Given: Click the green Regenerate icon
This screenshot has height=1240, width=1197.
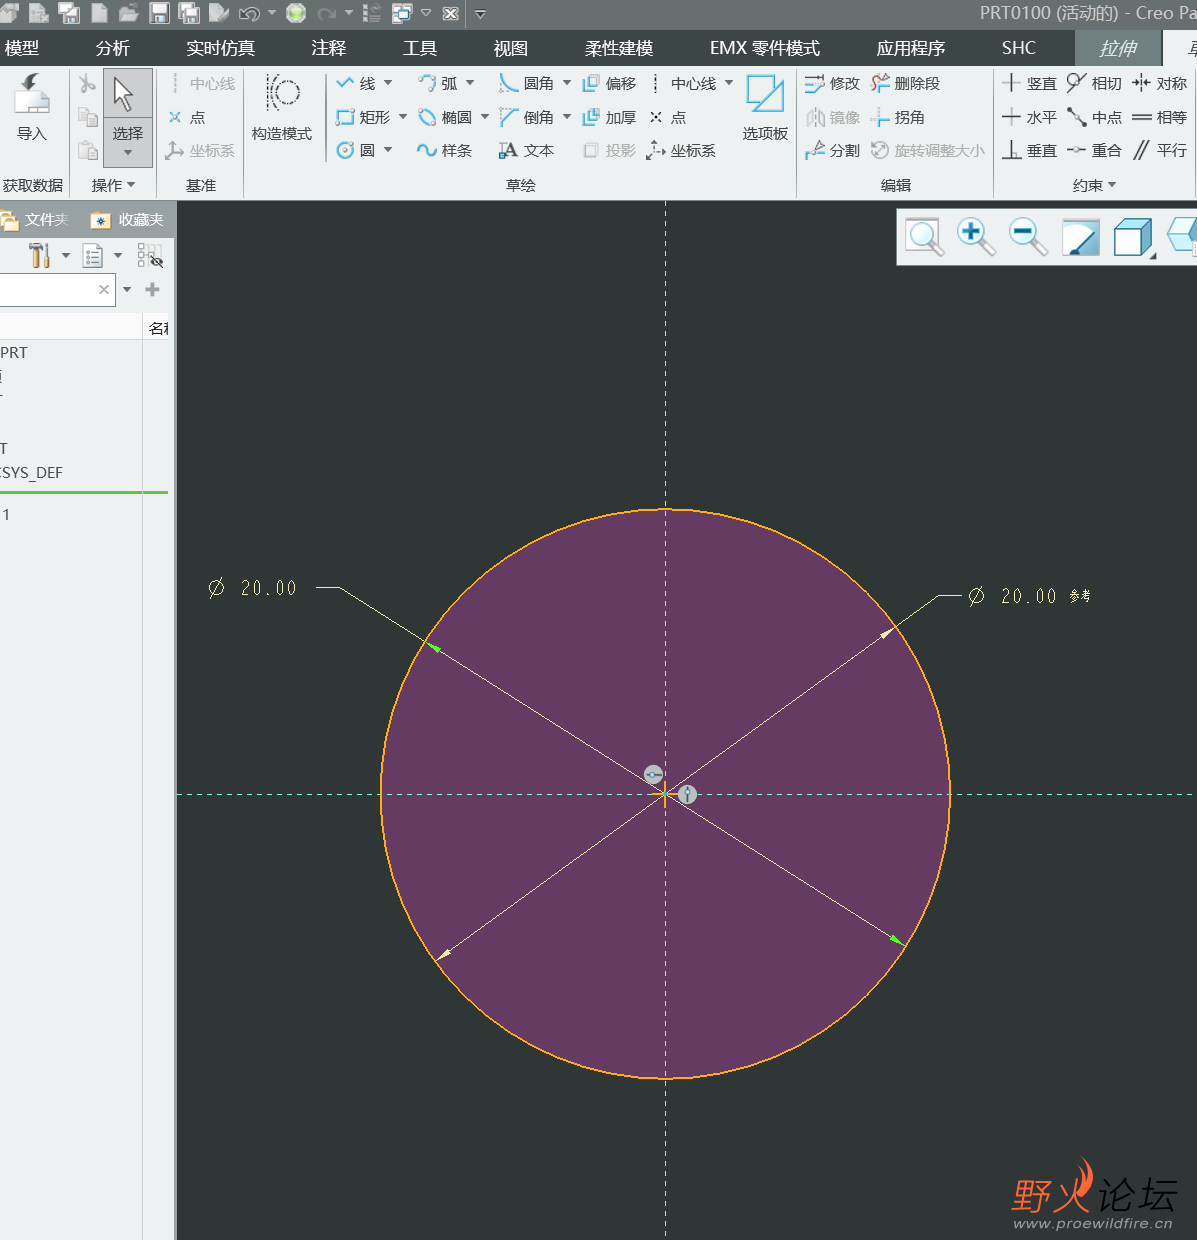Looking at the screenshot, I should (296, 13).
